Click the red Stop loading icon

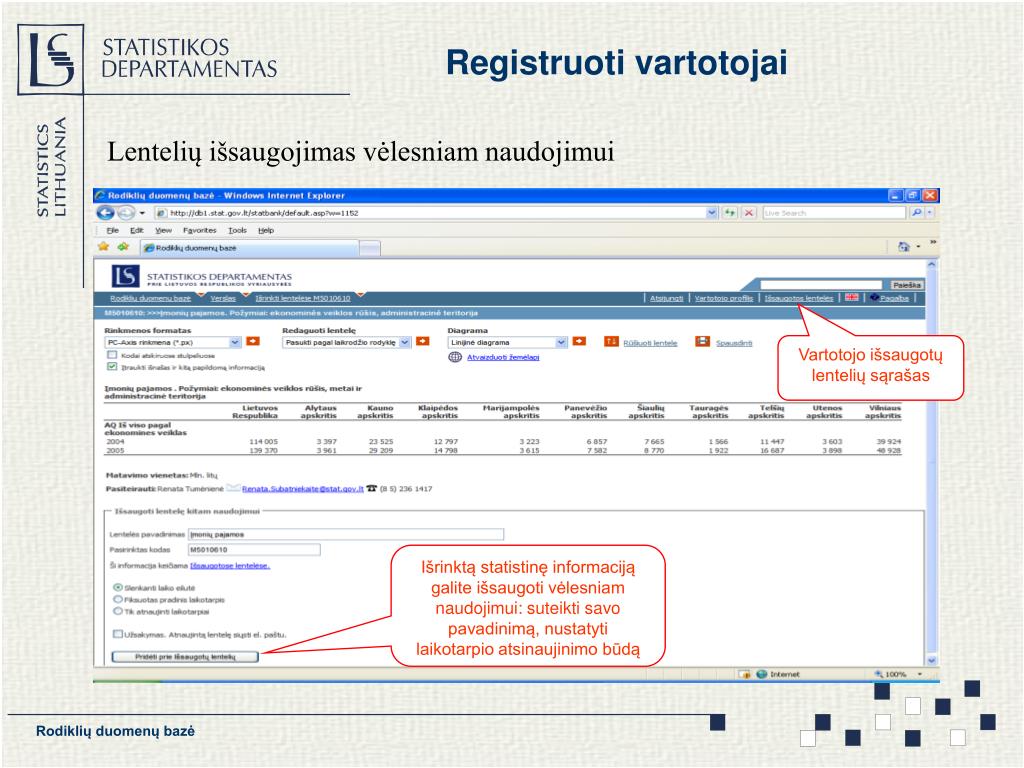pos(748,212)
